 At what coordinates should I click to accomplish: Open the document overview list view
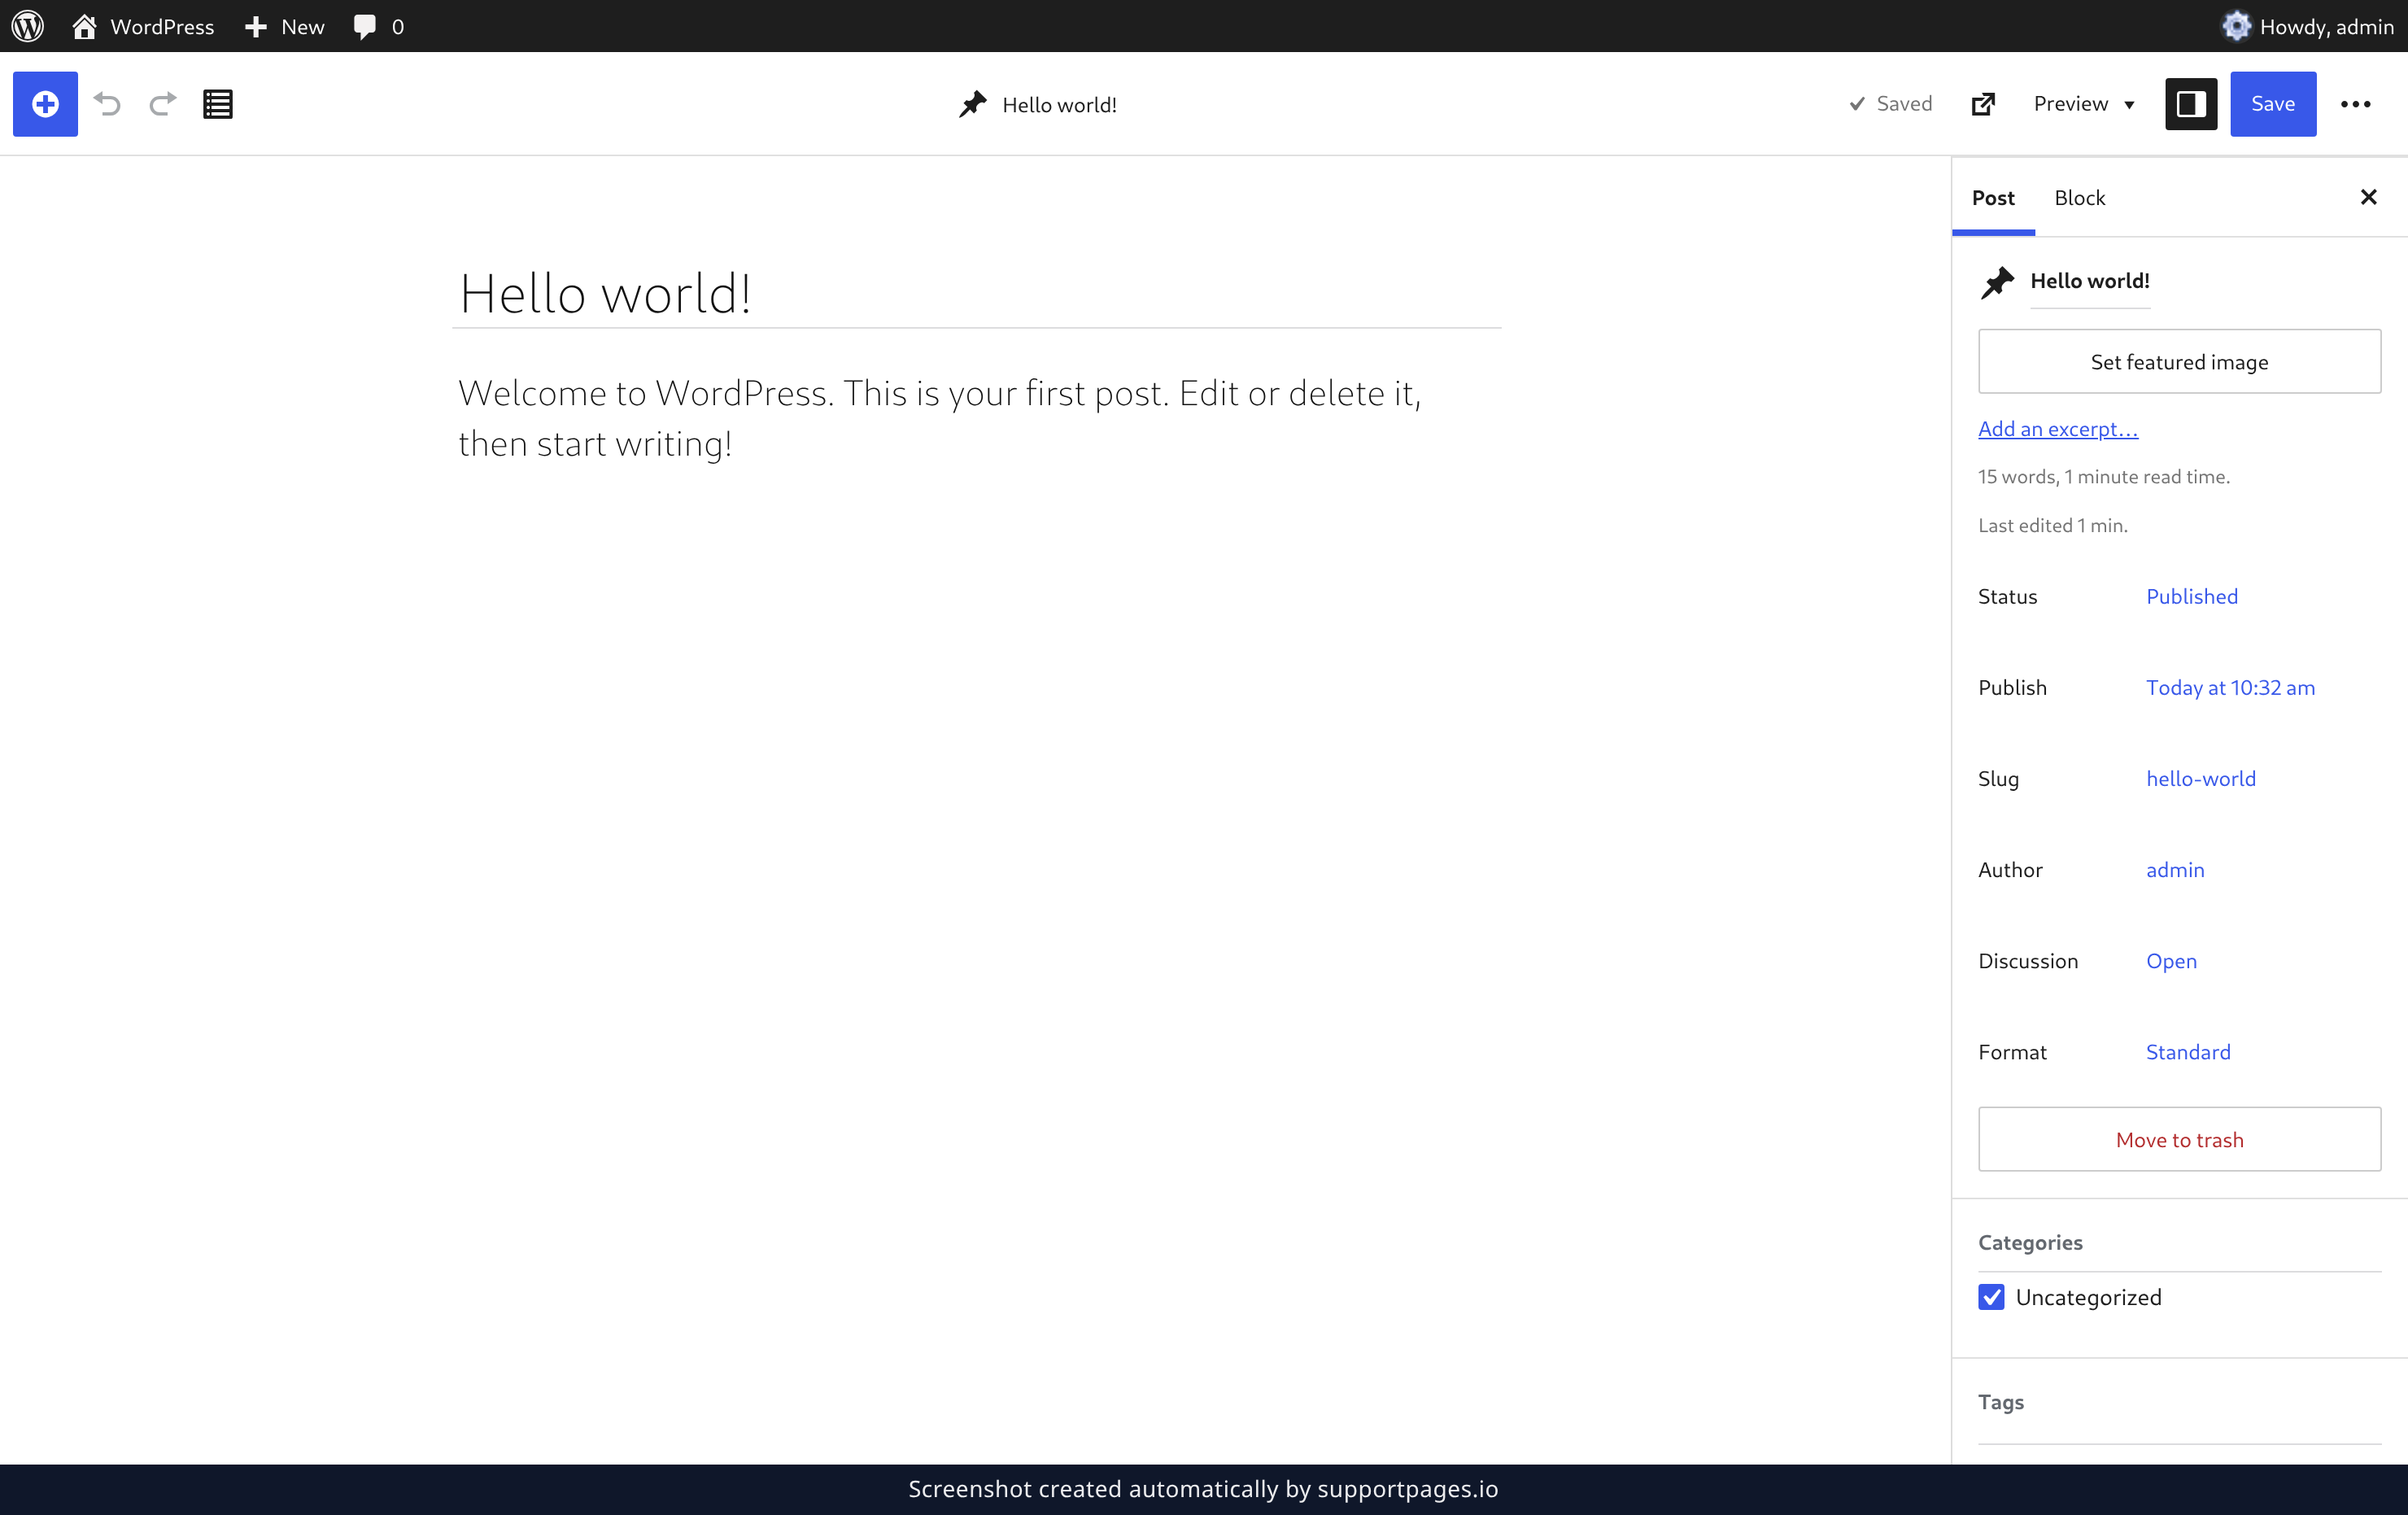218,104
